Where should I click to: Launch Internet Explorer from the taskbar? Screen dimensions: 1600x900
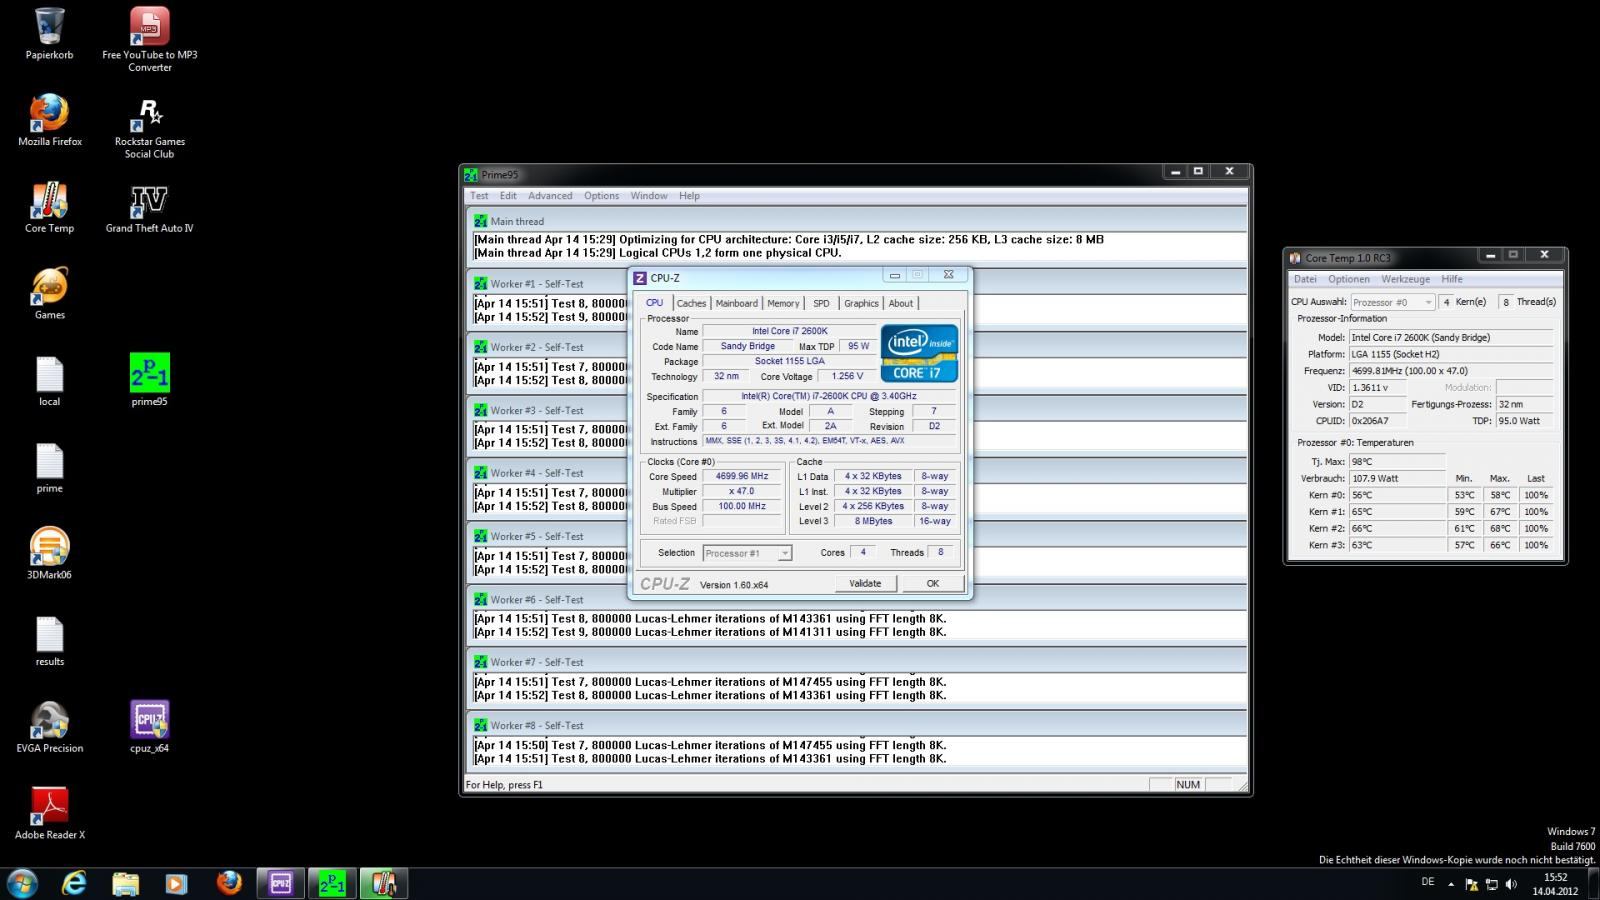74,883
